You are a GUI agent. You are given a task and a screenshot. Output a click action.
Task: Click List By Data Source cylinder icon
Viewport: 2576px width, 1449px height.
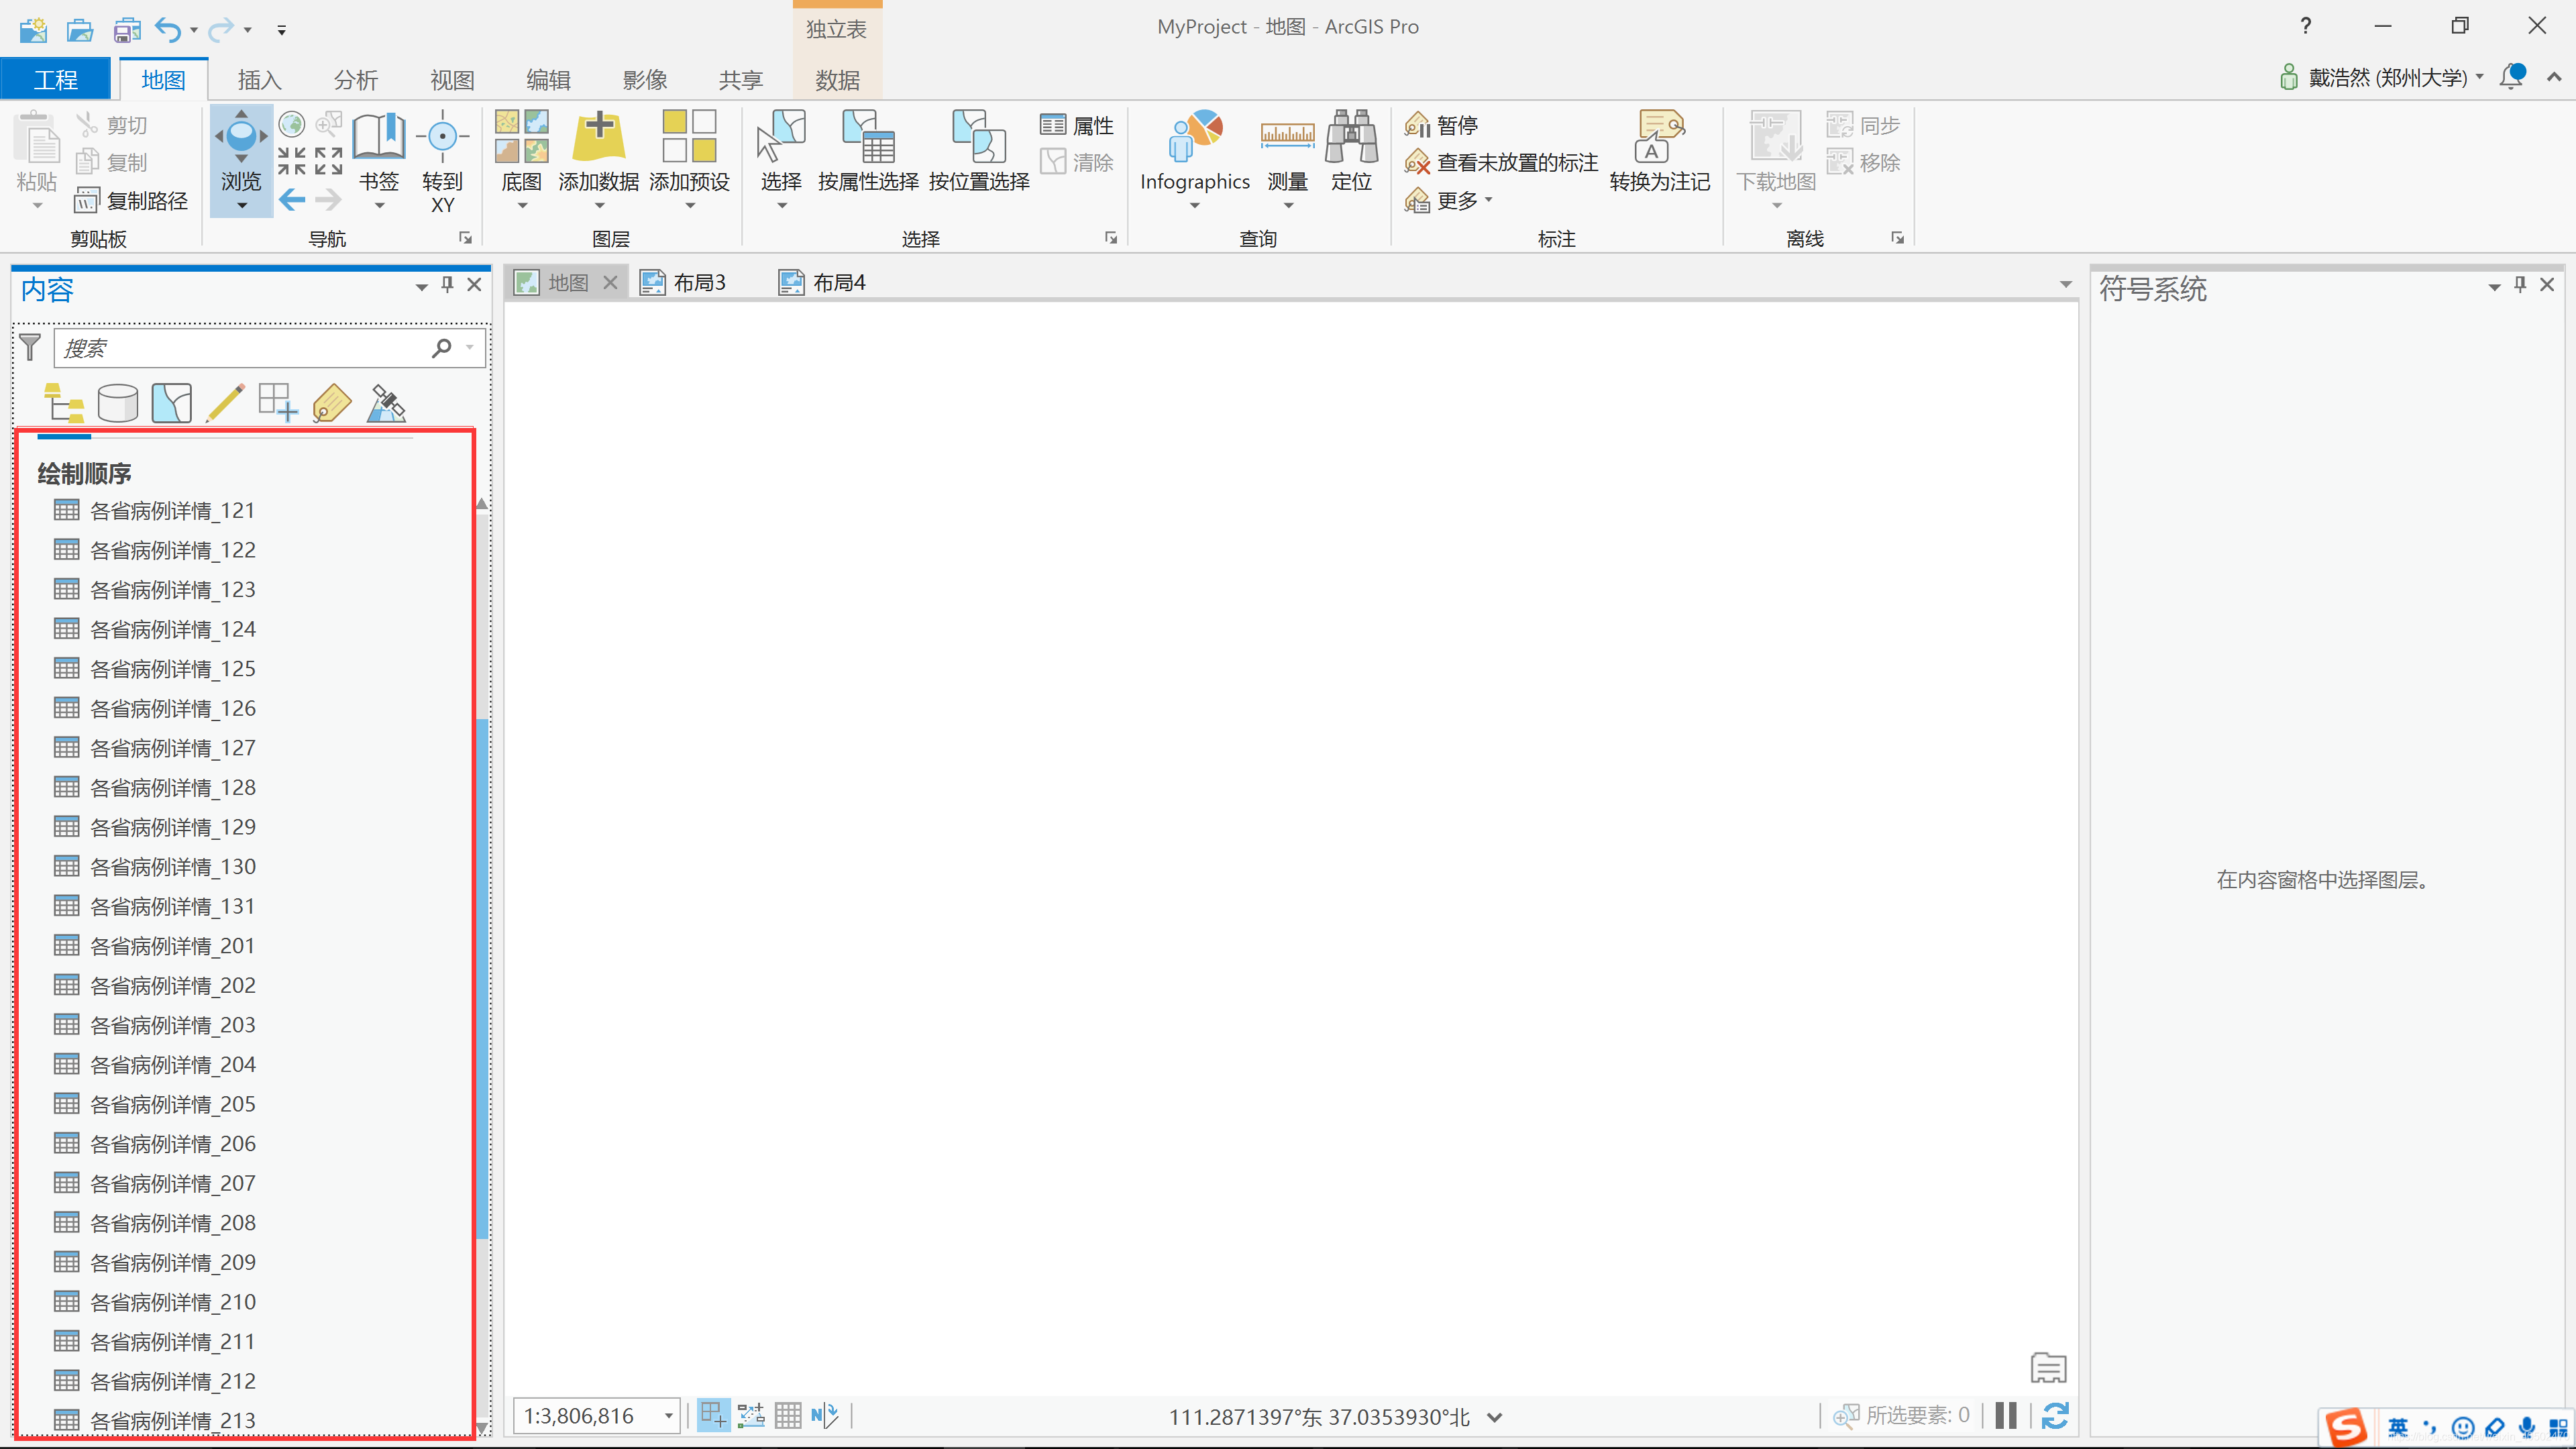click(118, 404)
